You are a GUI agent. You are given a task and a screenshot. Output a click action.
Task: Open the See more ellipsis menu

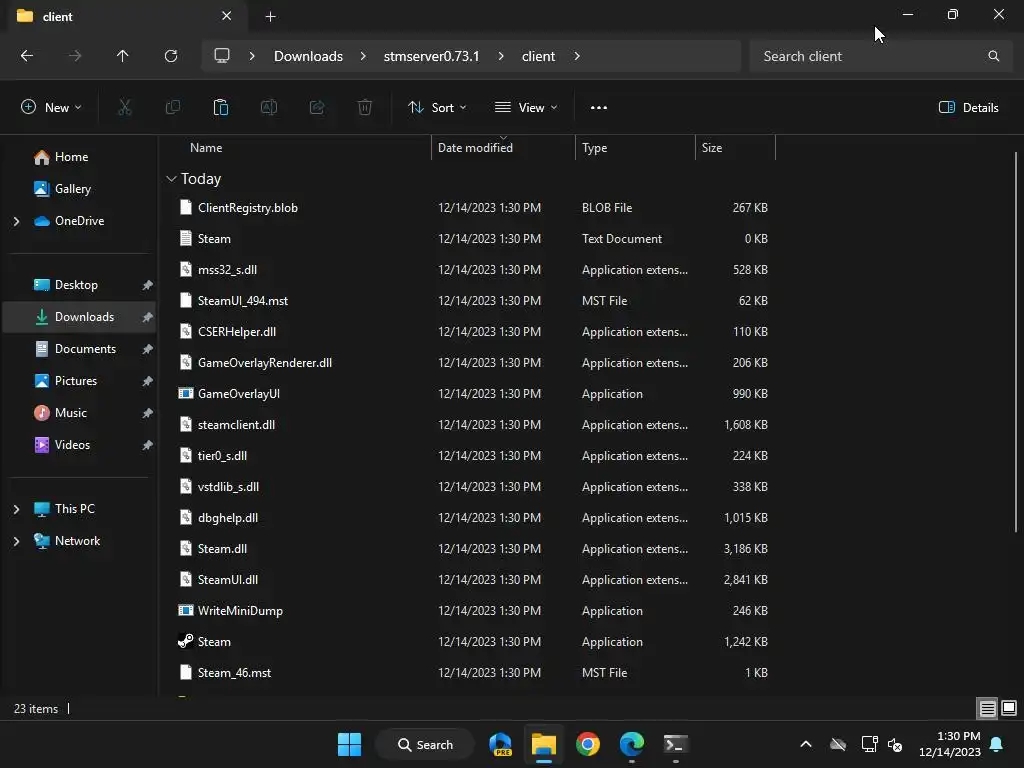tap(599, 107)
